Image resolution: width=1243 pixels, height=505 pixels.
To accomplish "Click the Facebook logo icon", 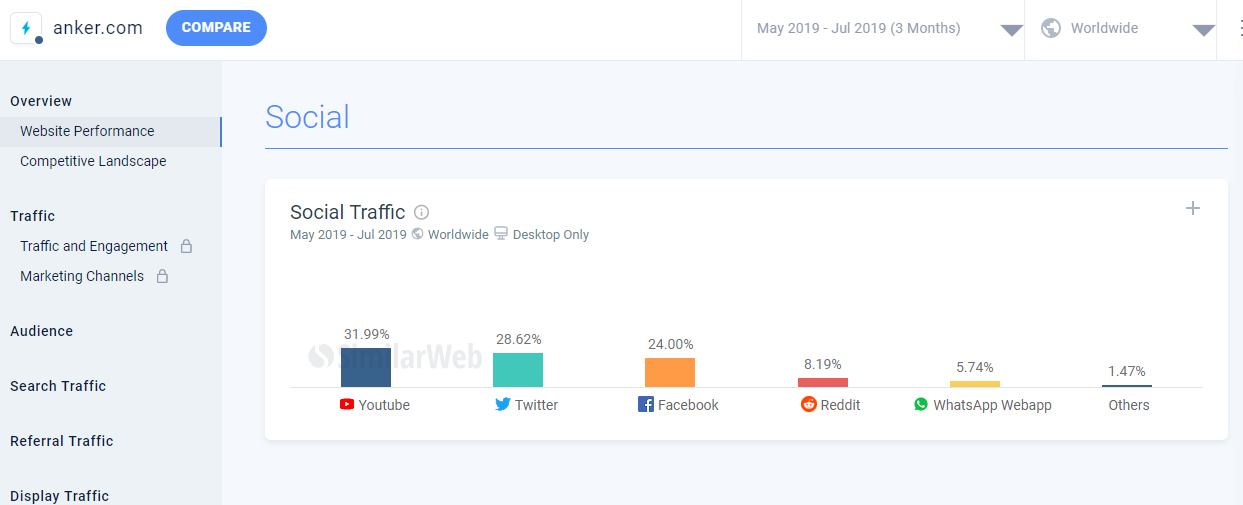I will click(646, 405).
